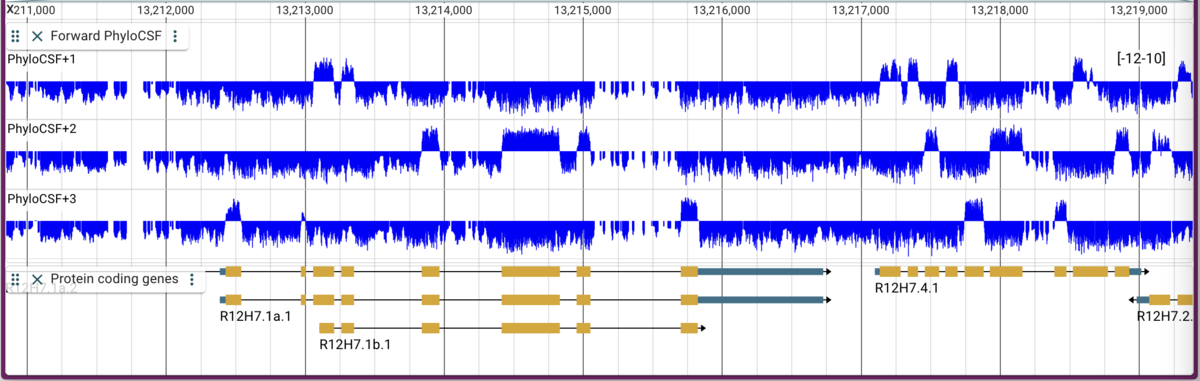Grab the Forward PhyloCSF drag handle

(x=15, y=36)
